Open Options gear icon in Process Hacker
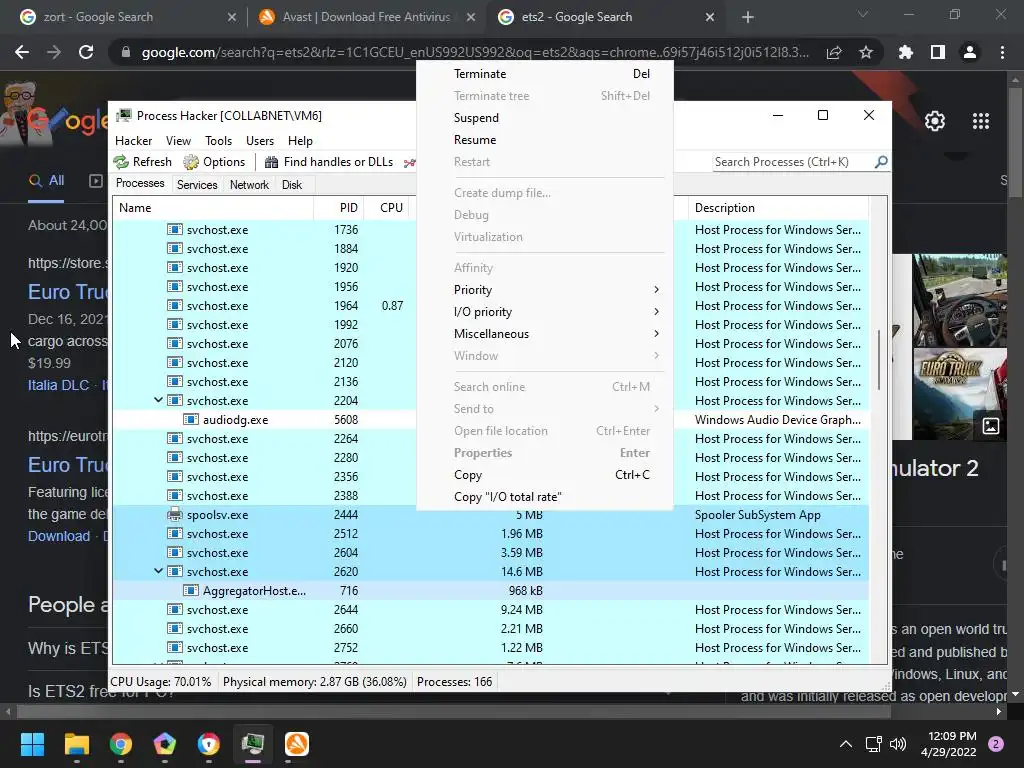Viewport: 1024px width, 768px height. 191,162
